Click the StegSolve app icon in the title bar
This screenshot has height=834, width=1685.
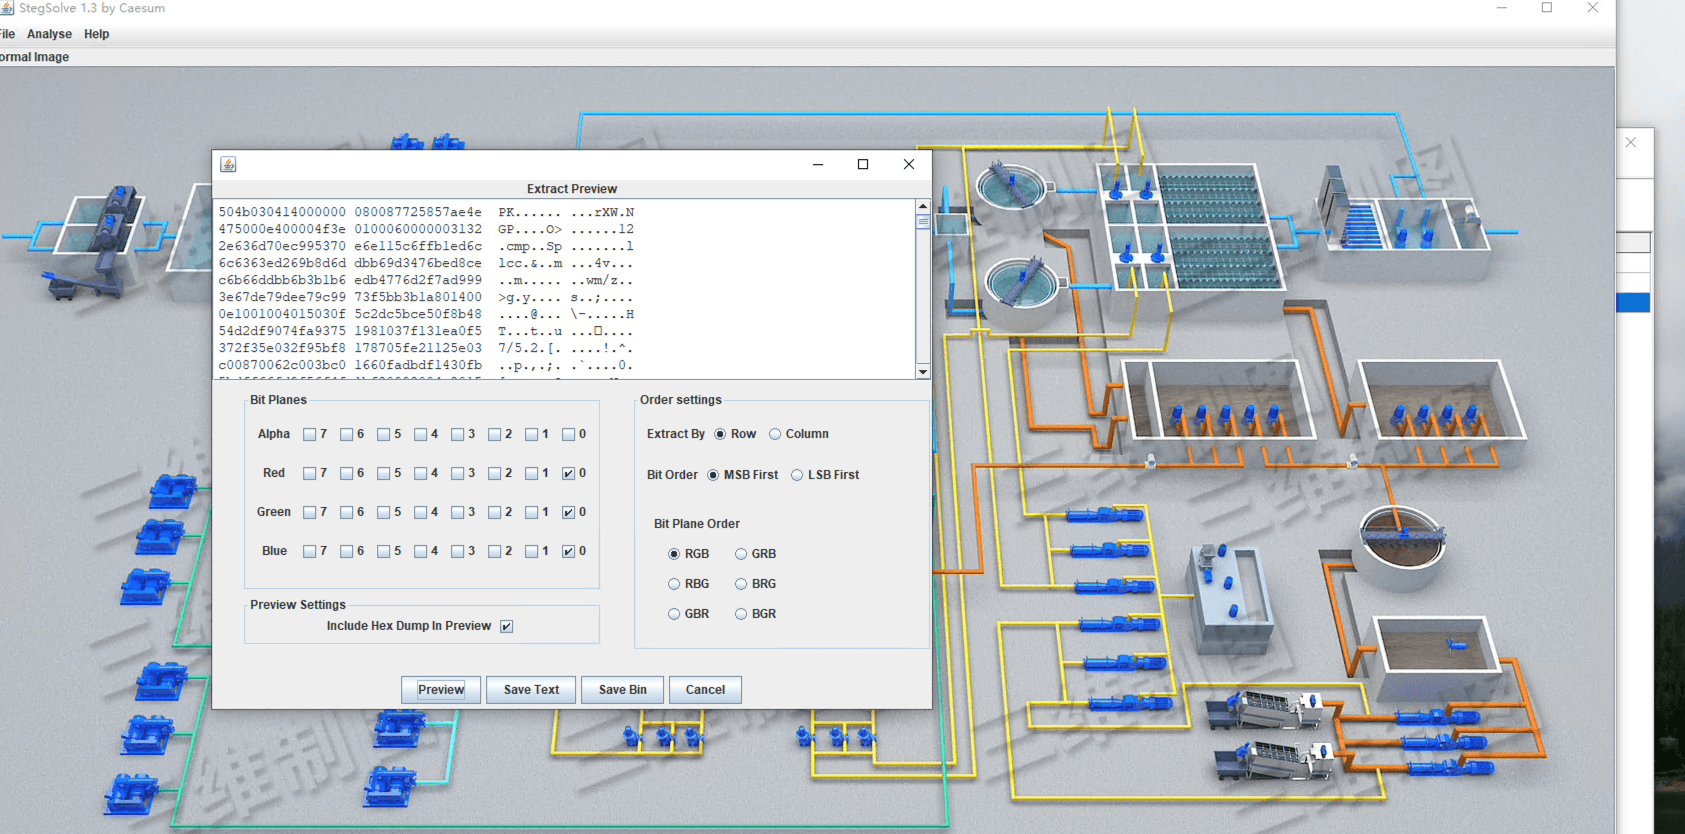tap(6, 8)
